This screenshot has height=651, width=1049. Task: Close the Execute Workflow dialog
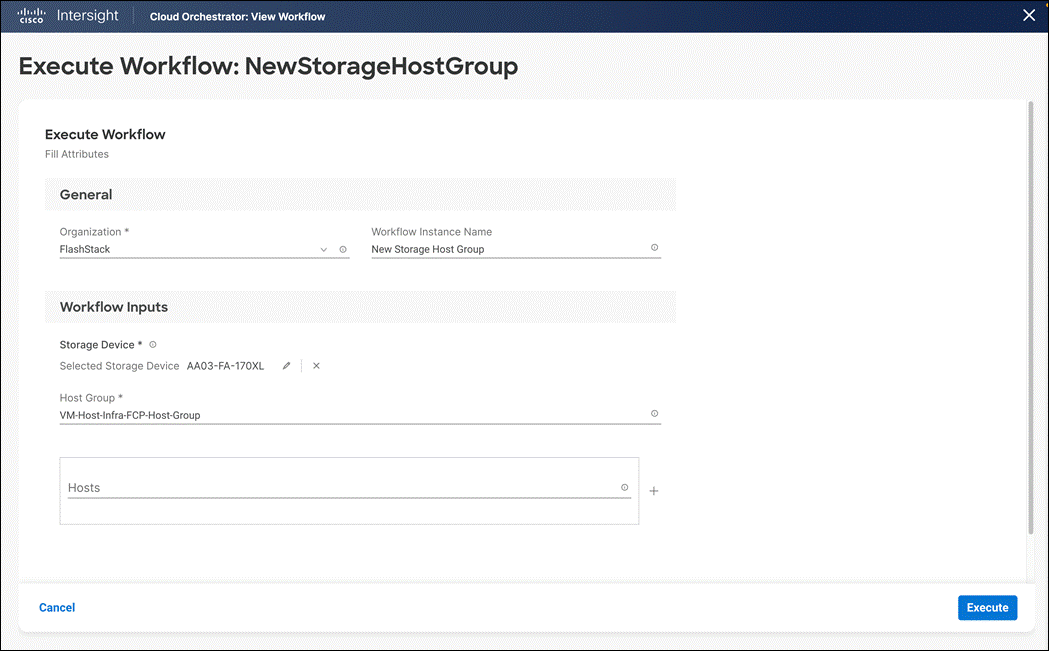(1029, 15)
